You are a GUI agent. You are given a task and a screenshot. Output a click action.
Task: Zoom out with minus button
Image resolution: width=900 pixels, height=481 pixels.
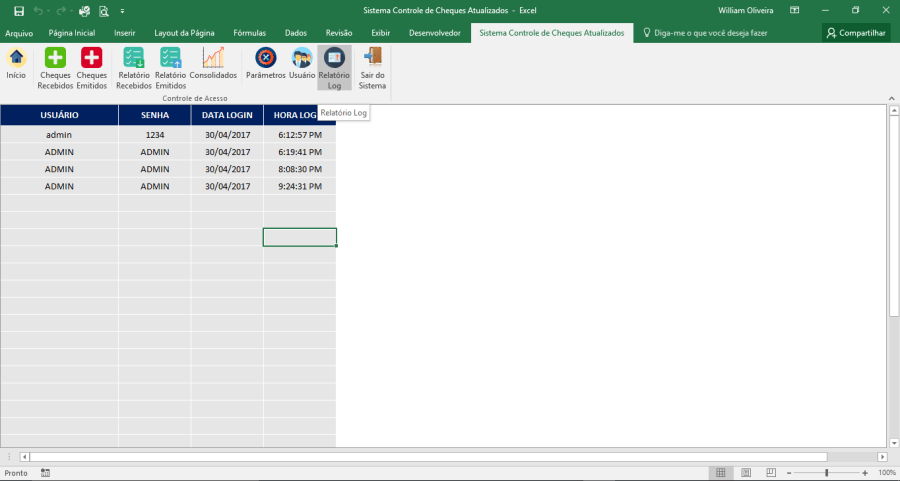tap(789, 473)
